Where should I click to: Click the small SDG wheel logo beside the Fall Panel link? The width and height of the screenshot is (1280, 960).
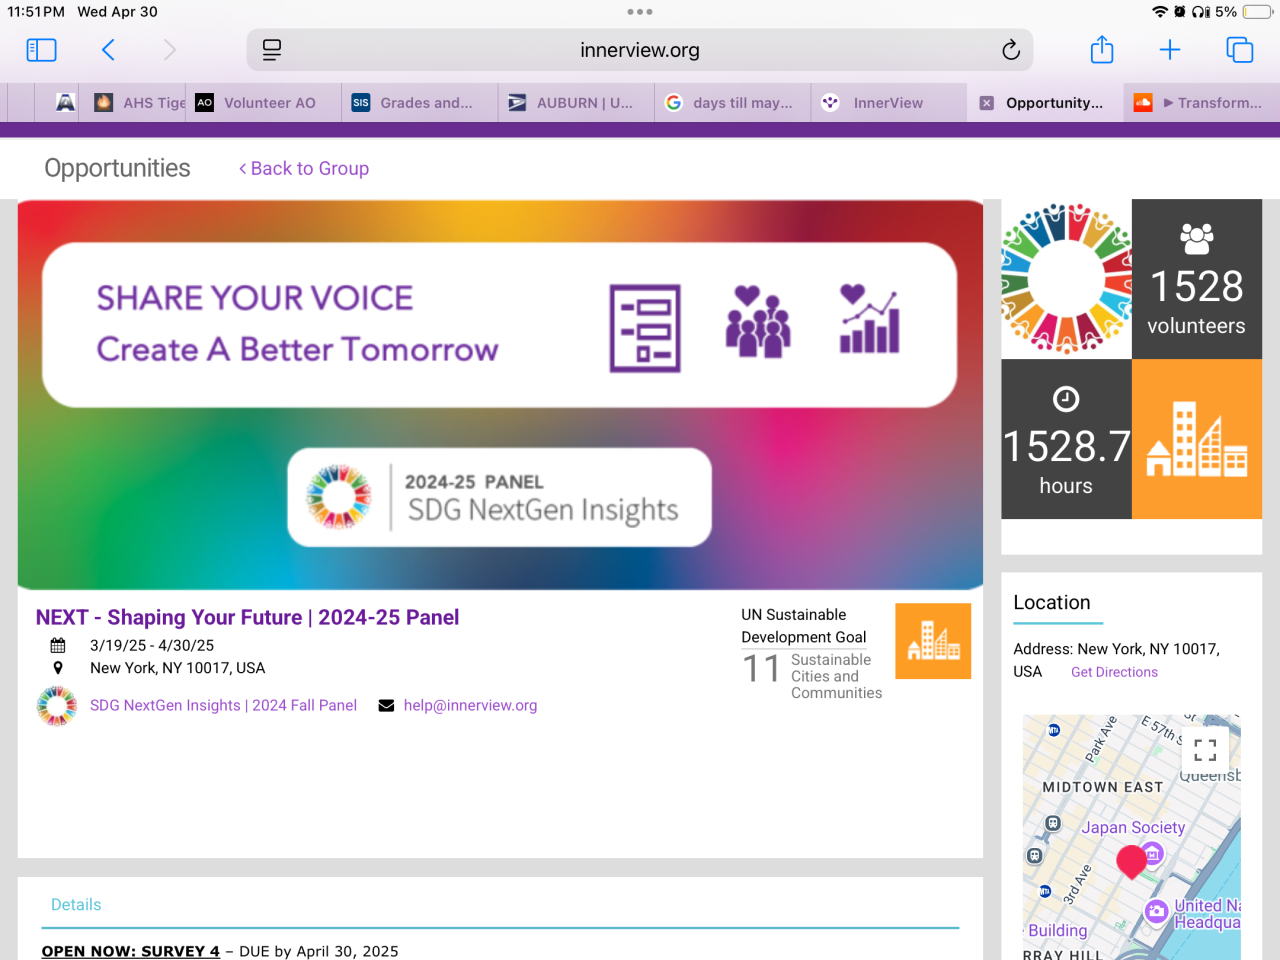(57, 706)
